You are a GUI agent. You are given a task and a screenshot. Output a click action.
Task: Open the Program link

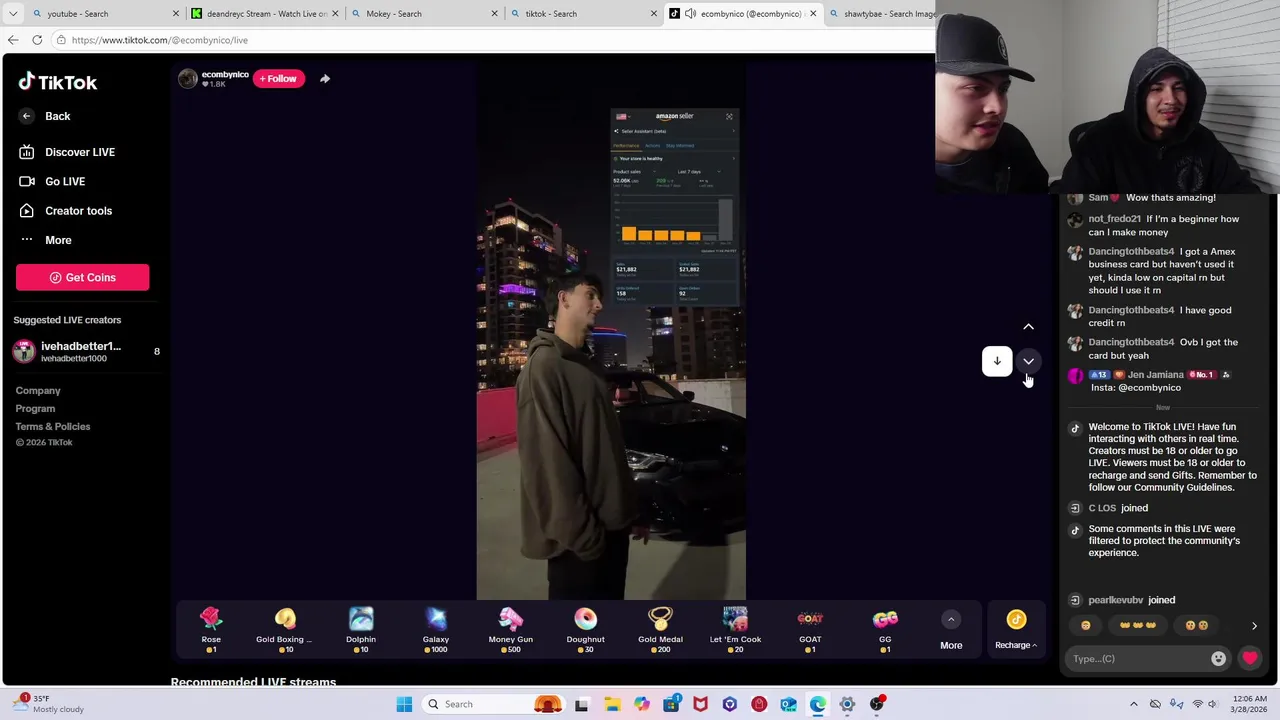tap(35, 409)
